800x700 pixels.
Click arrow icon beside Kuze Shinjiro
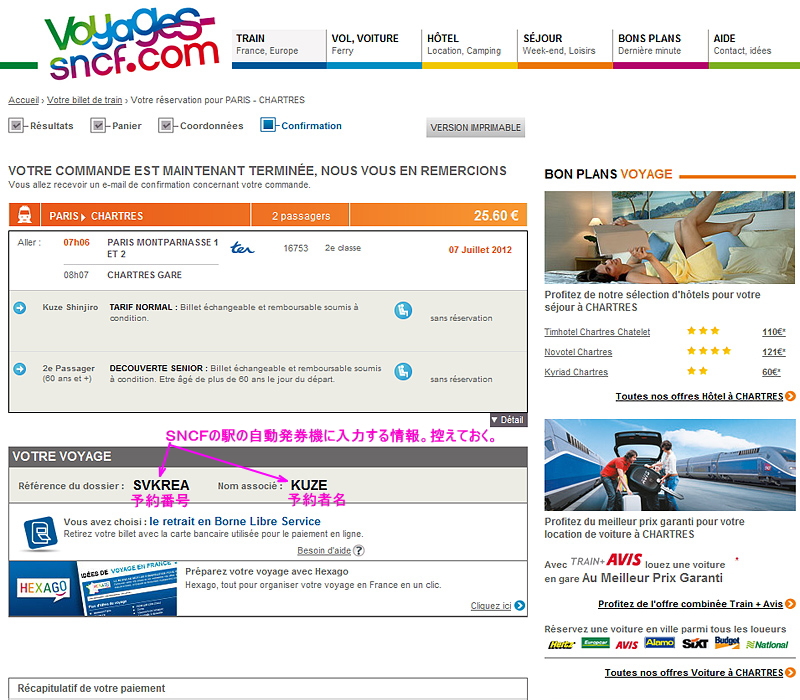(20, 308)
